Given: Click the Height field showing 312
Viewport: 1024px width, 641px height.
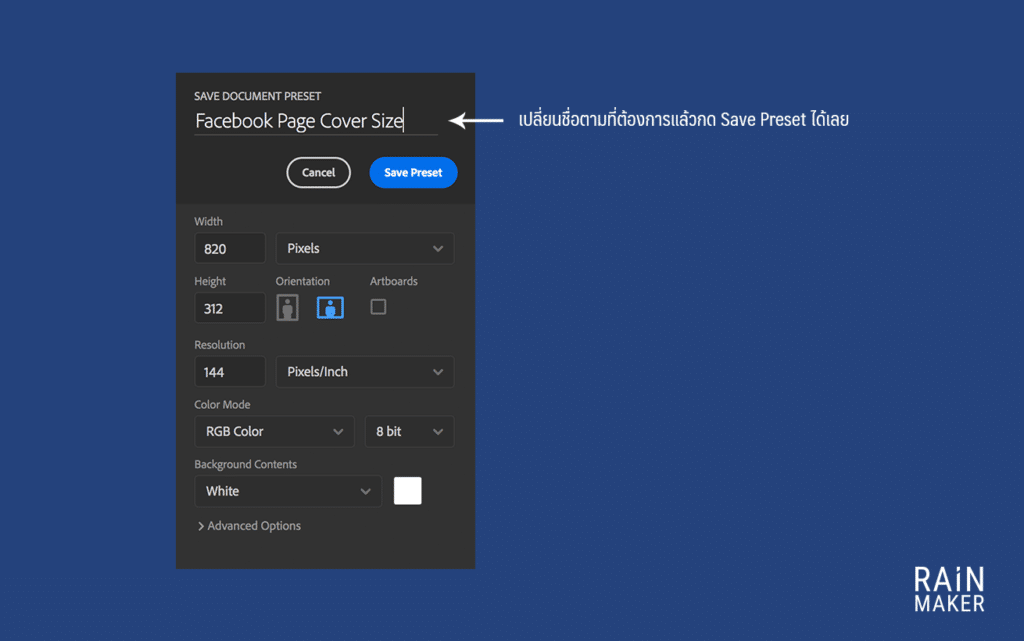Looking at the screenshot, I should pos(230,309).
